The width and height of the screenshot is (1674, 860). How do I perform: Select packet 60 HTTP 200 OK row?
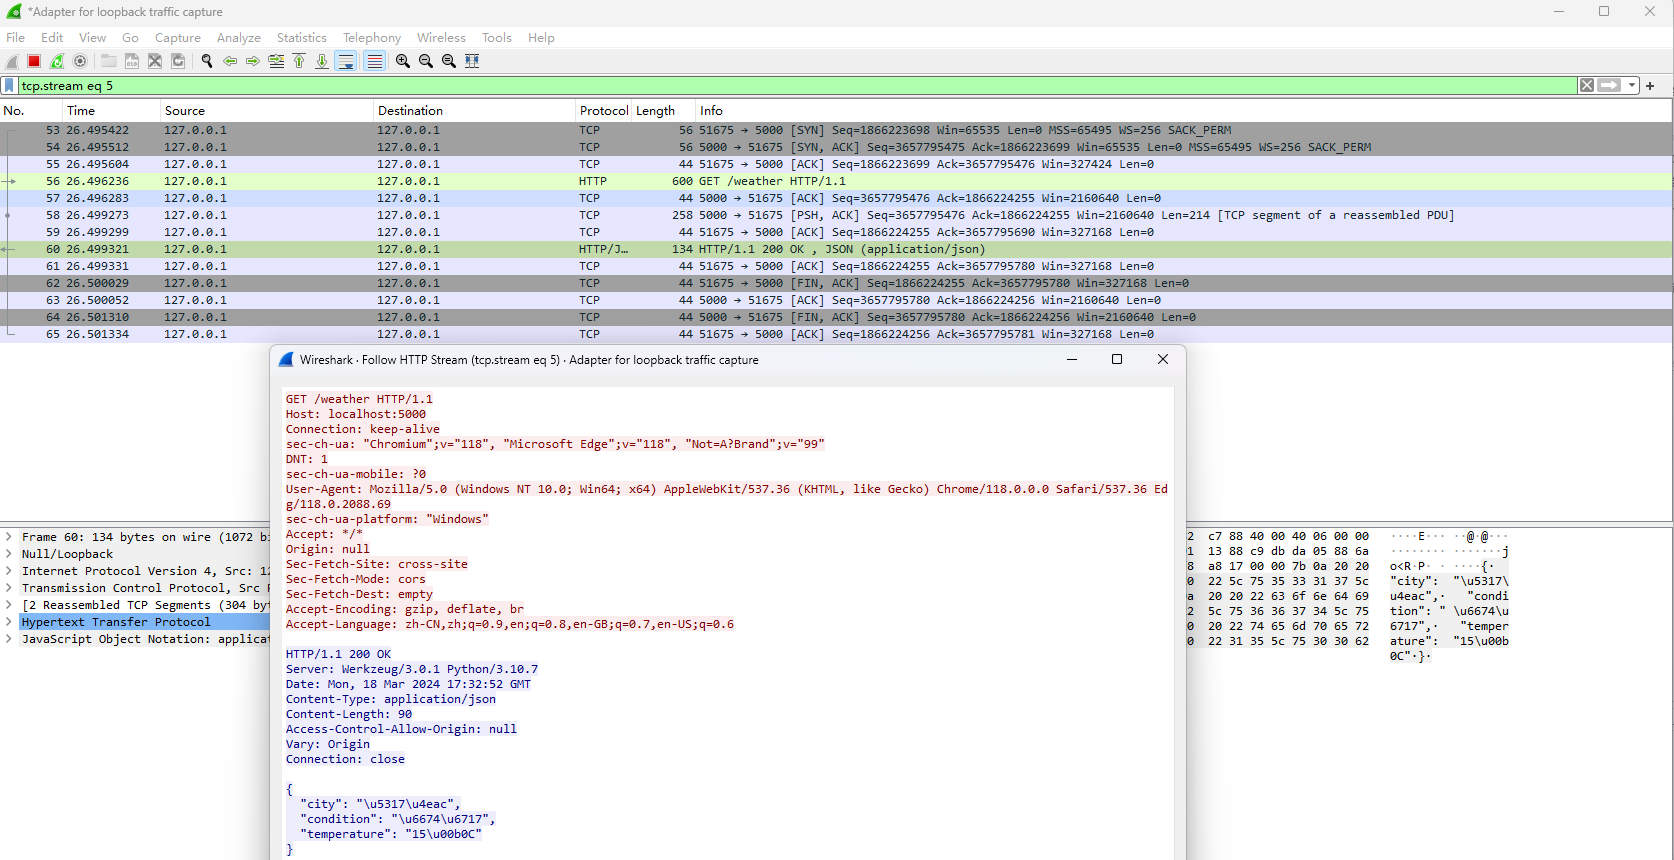(x=836, y=249)
